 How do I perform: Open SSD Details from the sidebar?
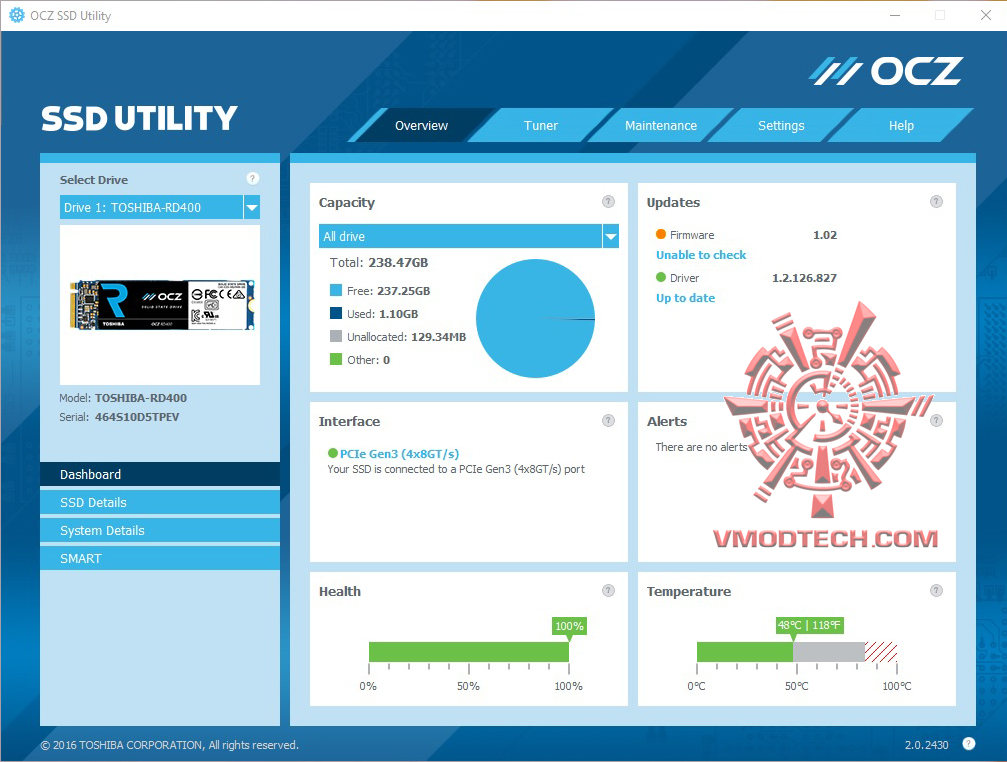click(159, 502)
